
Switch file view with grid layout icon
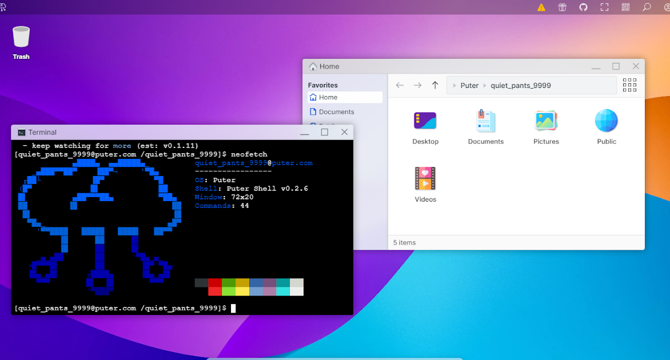click(629, 85)
